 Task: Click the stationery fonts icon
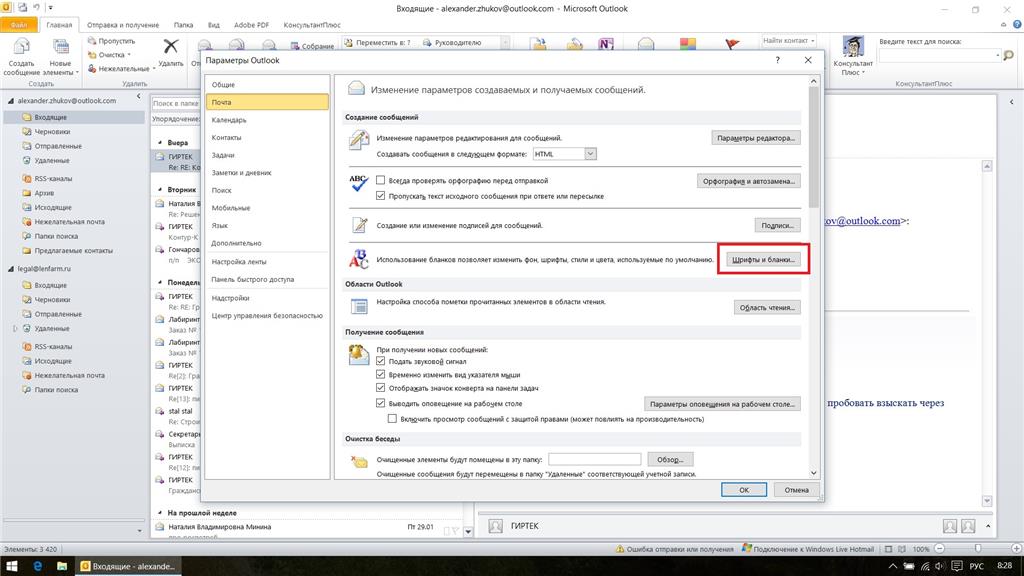[x=359, y=259]
